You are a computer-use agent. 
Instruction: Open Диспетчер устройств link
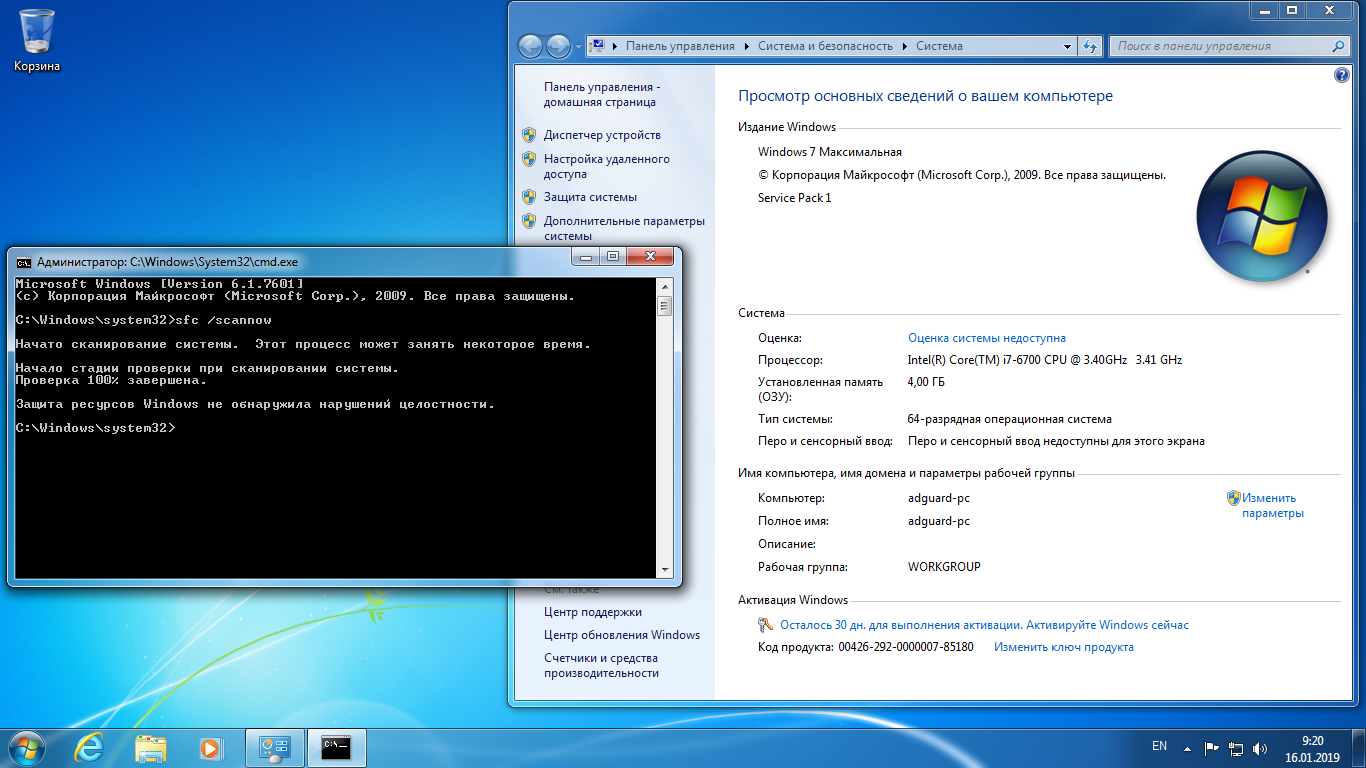tap(602, 135)
